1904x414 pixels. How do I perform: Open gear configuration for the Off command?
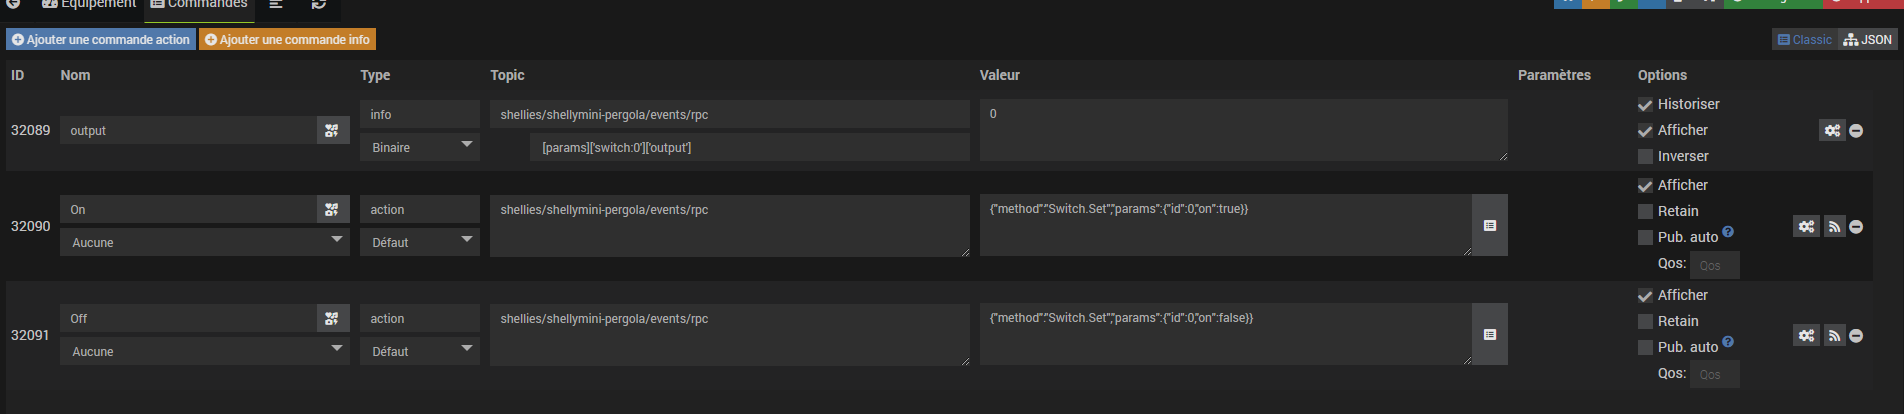(1806, 336)
